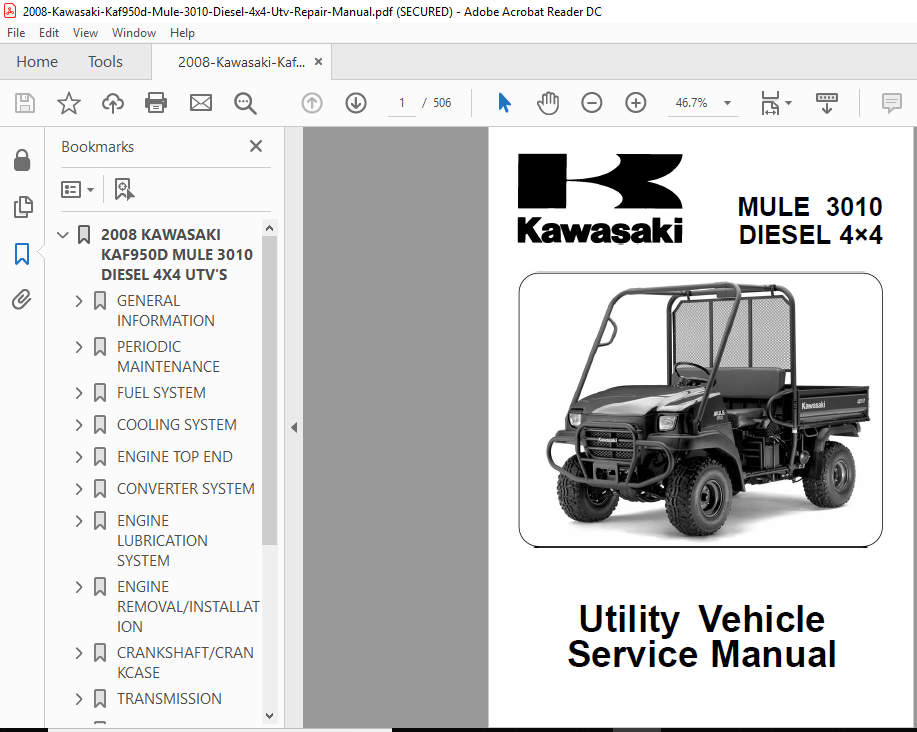Close the Bookmarks panel

(x=256, y=146)
